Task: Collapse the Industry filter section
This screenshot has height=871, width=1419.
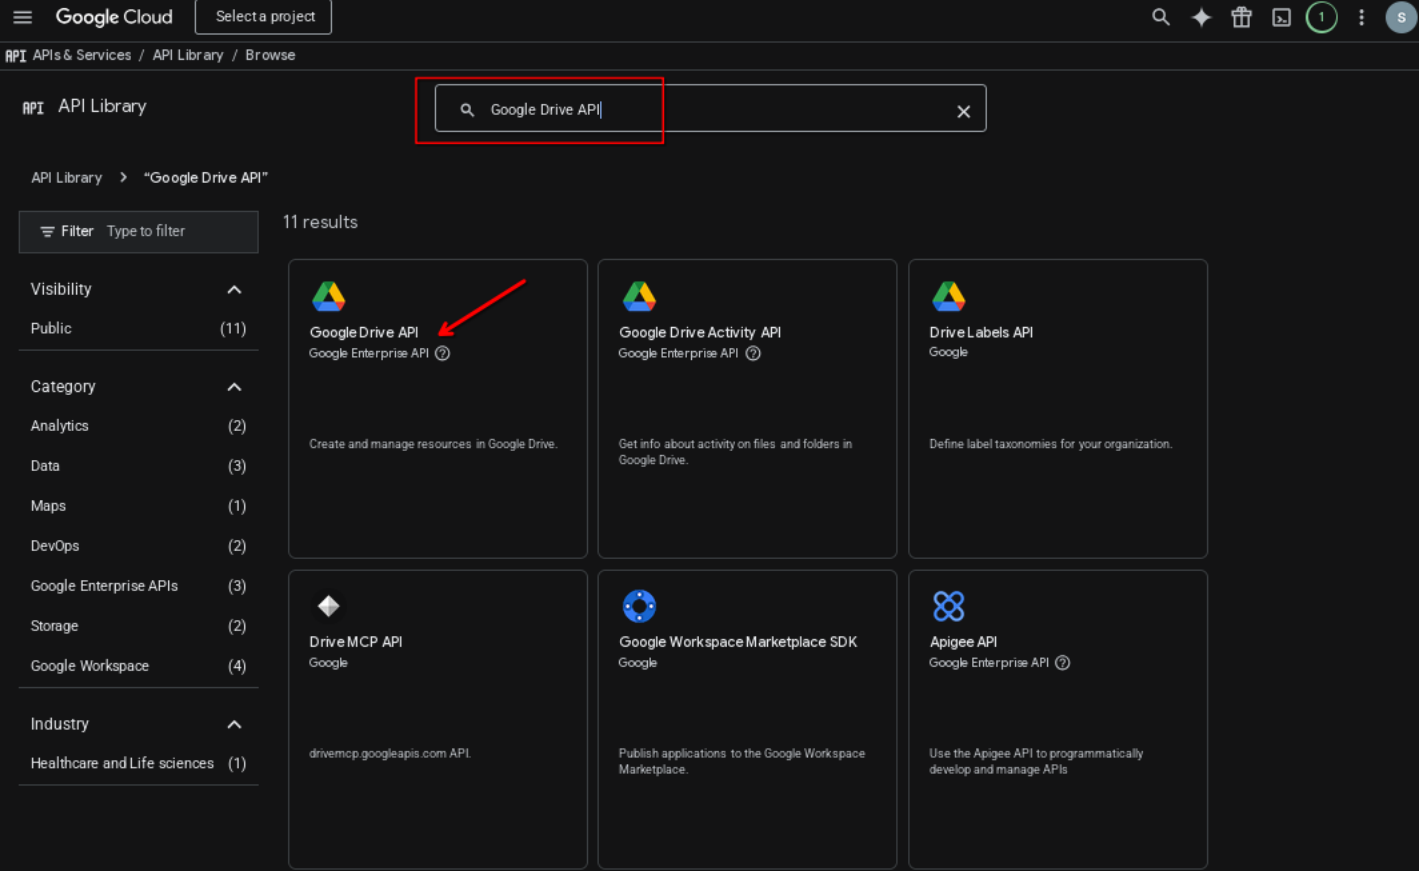Action: point(234,724)
